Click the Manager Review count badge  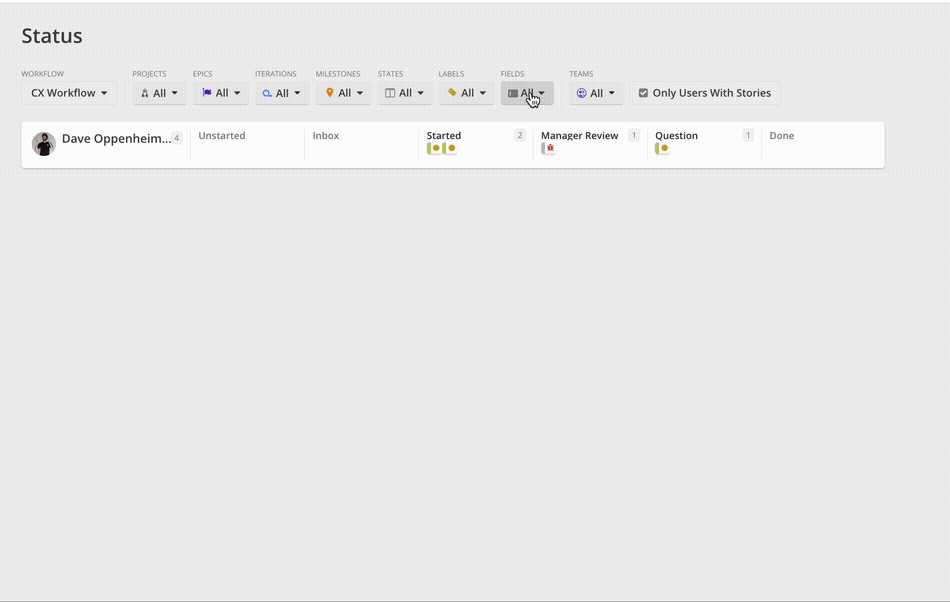click(x=634, y=135)
